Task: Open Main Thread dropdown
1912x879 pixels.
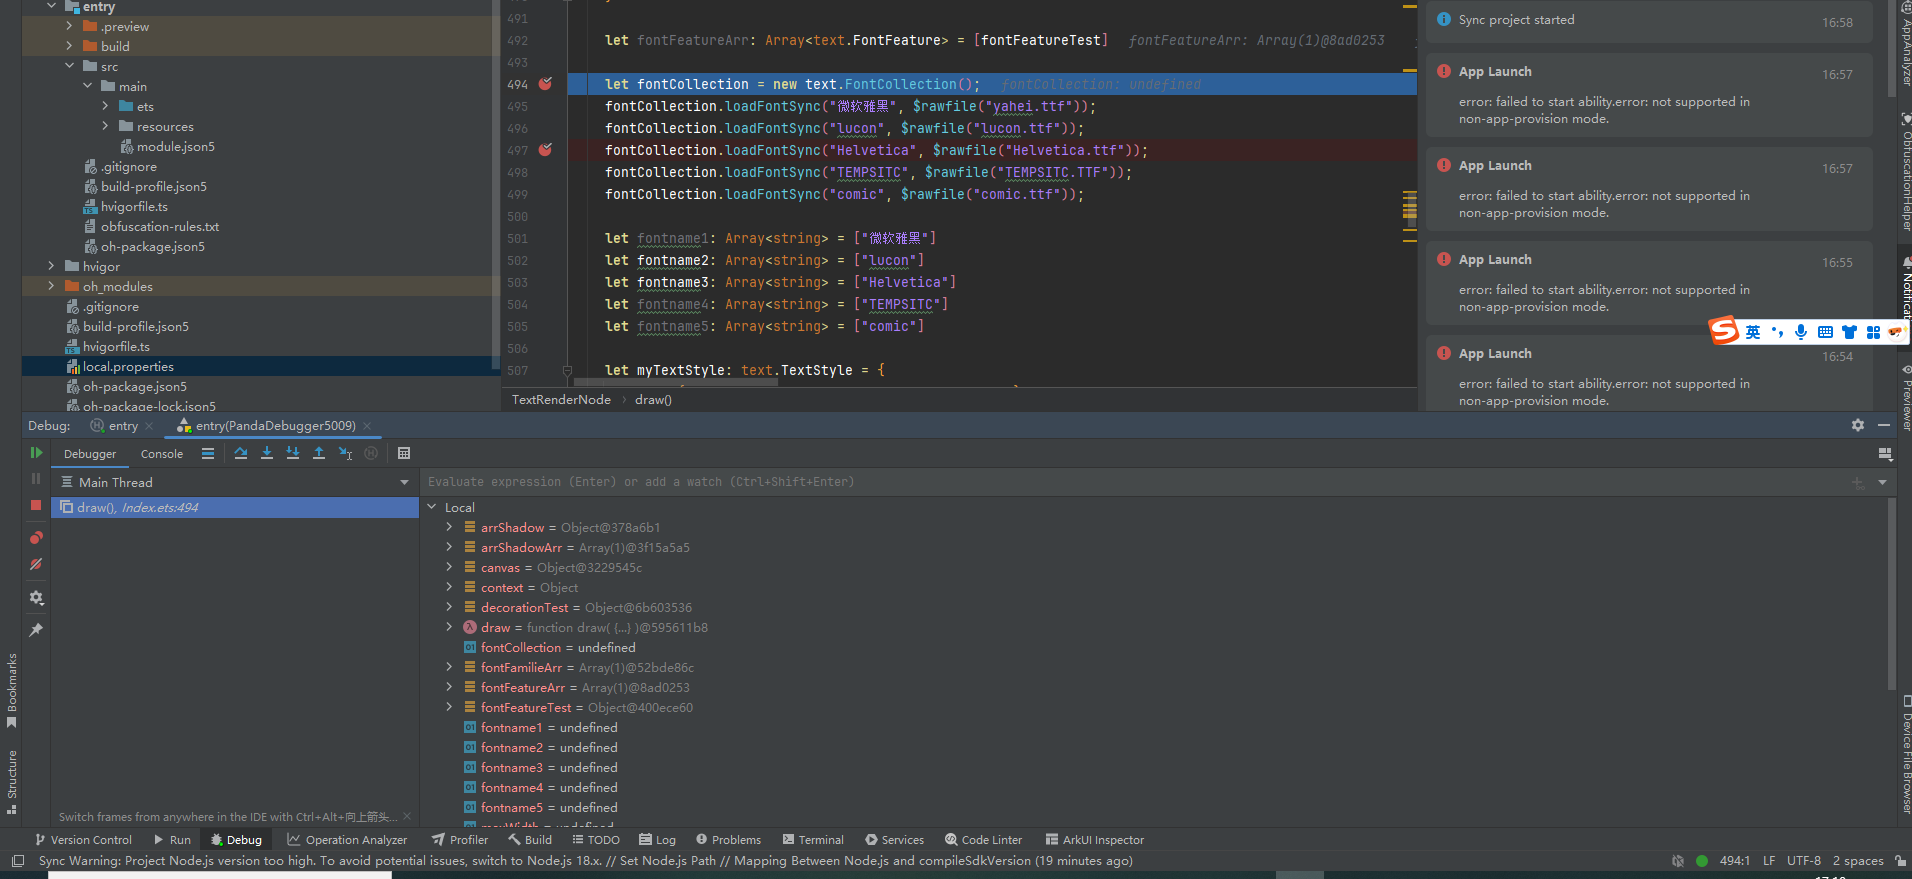Action: click(x=235, y=482)
